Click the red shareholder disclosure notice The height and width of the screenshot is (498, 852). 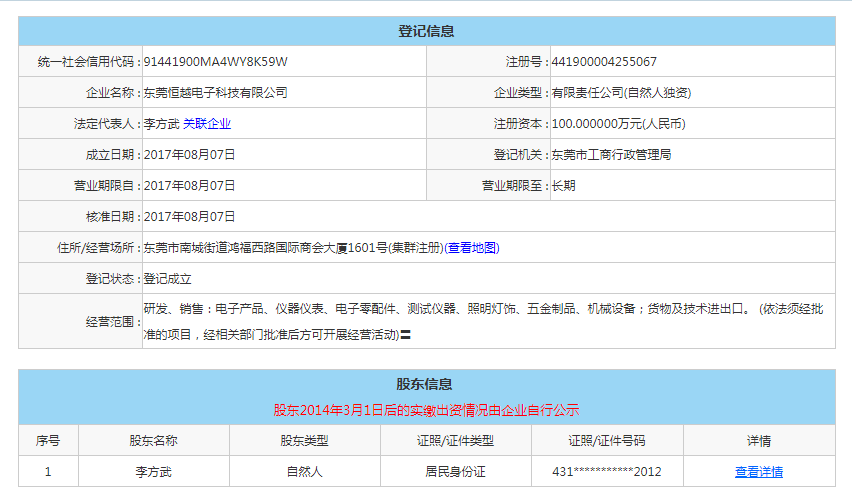click(x=426, y=410)
